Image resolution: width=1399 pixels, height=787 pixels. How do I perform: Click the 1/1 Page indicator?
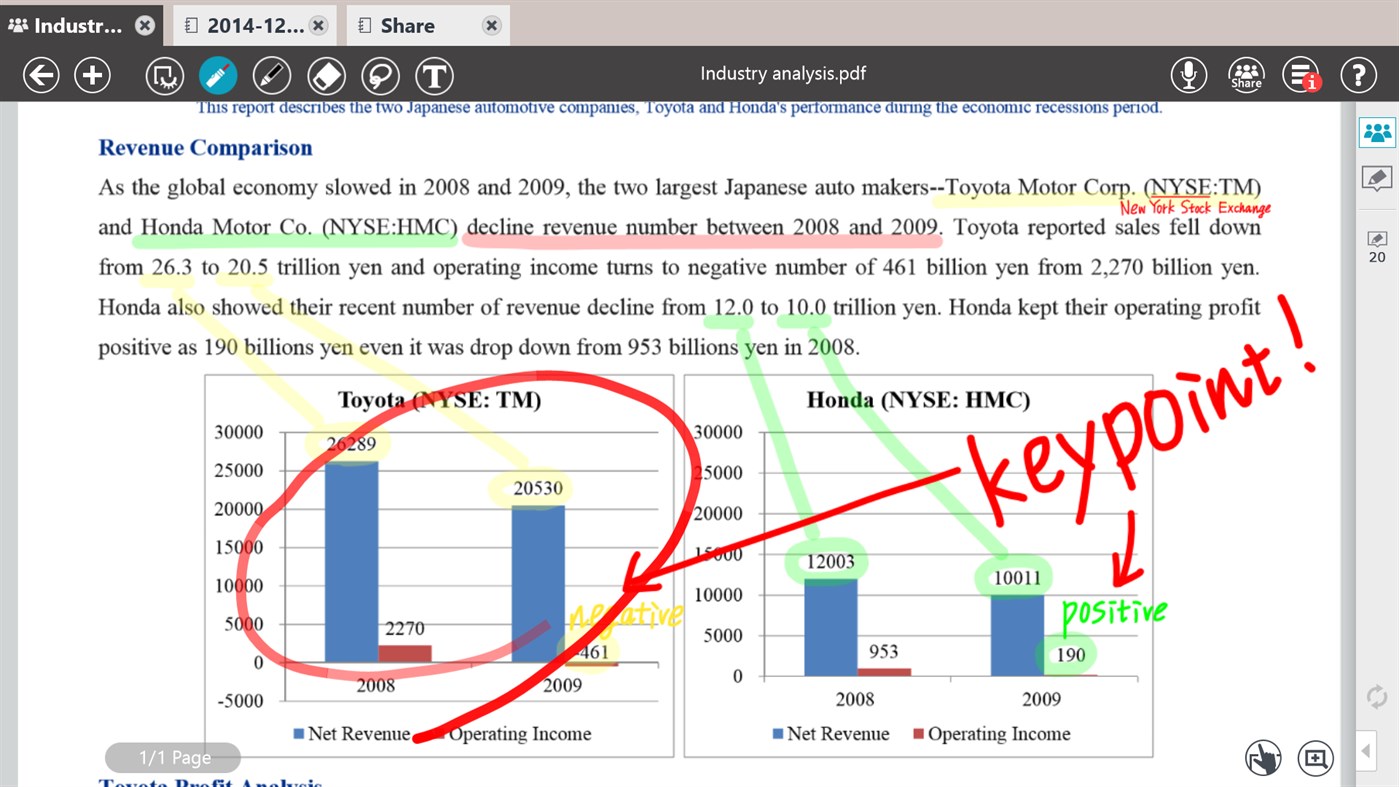(x=172, y=757)
